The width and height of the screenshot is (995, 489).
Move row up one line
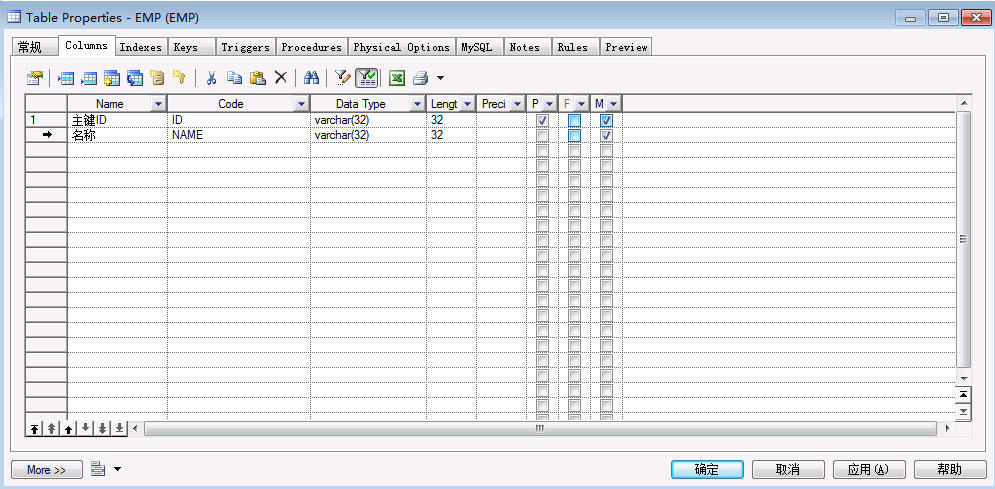point(68,428)
